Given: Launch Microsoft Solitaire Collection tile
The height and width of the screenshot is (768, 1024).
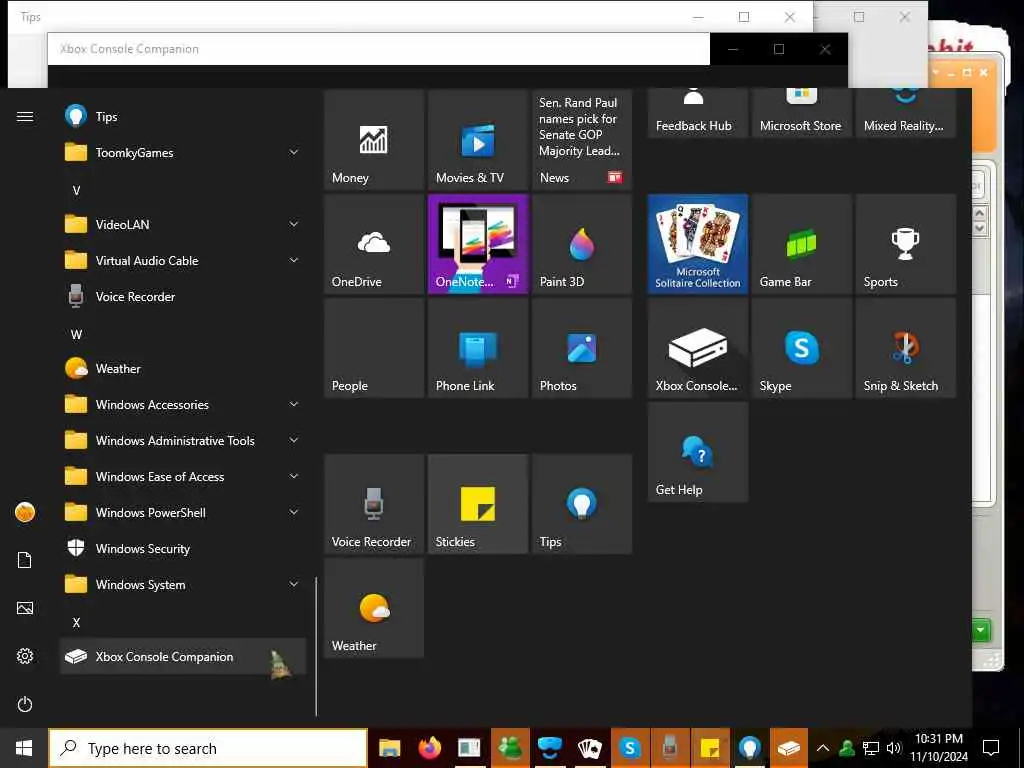Looking at the screenshot, I should [x=697, y=244].
